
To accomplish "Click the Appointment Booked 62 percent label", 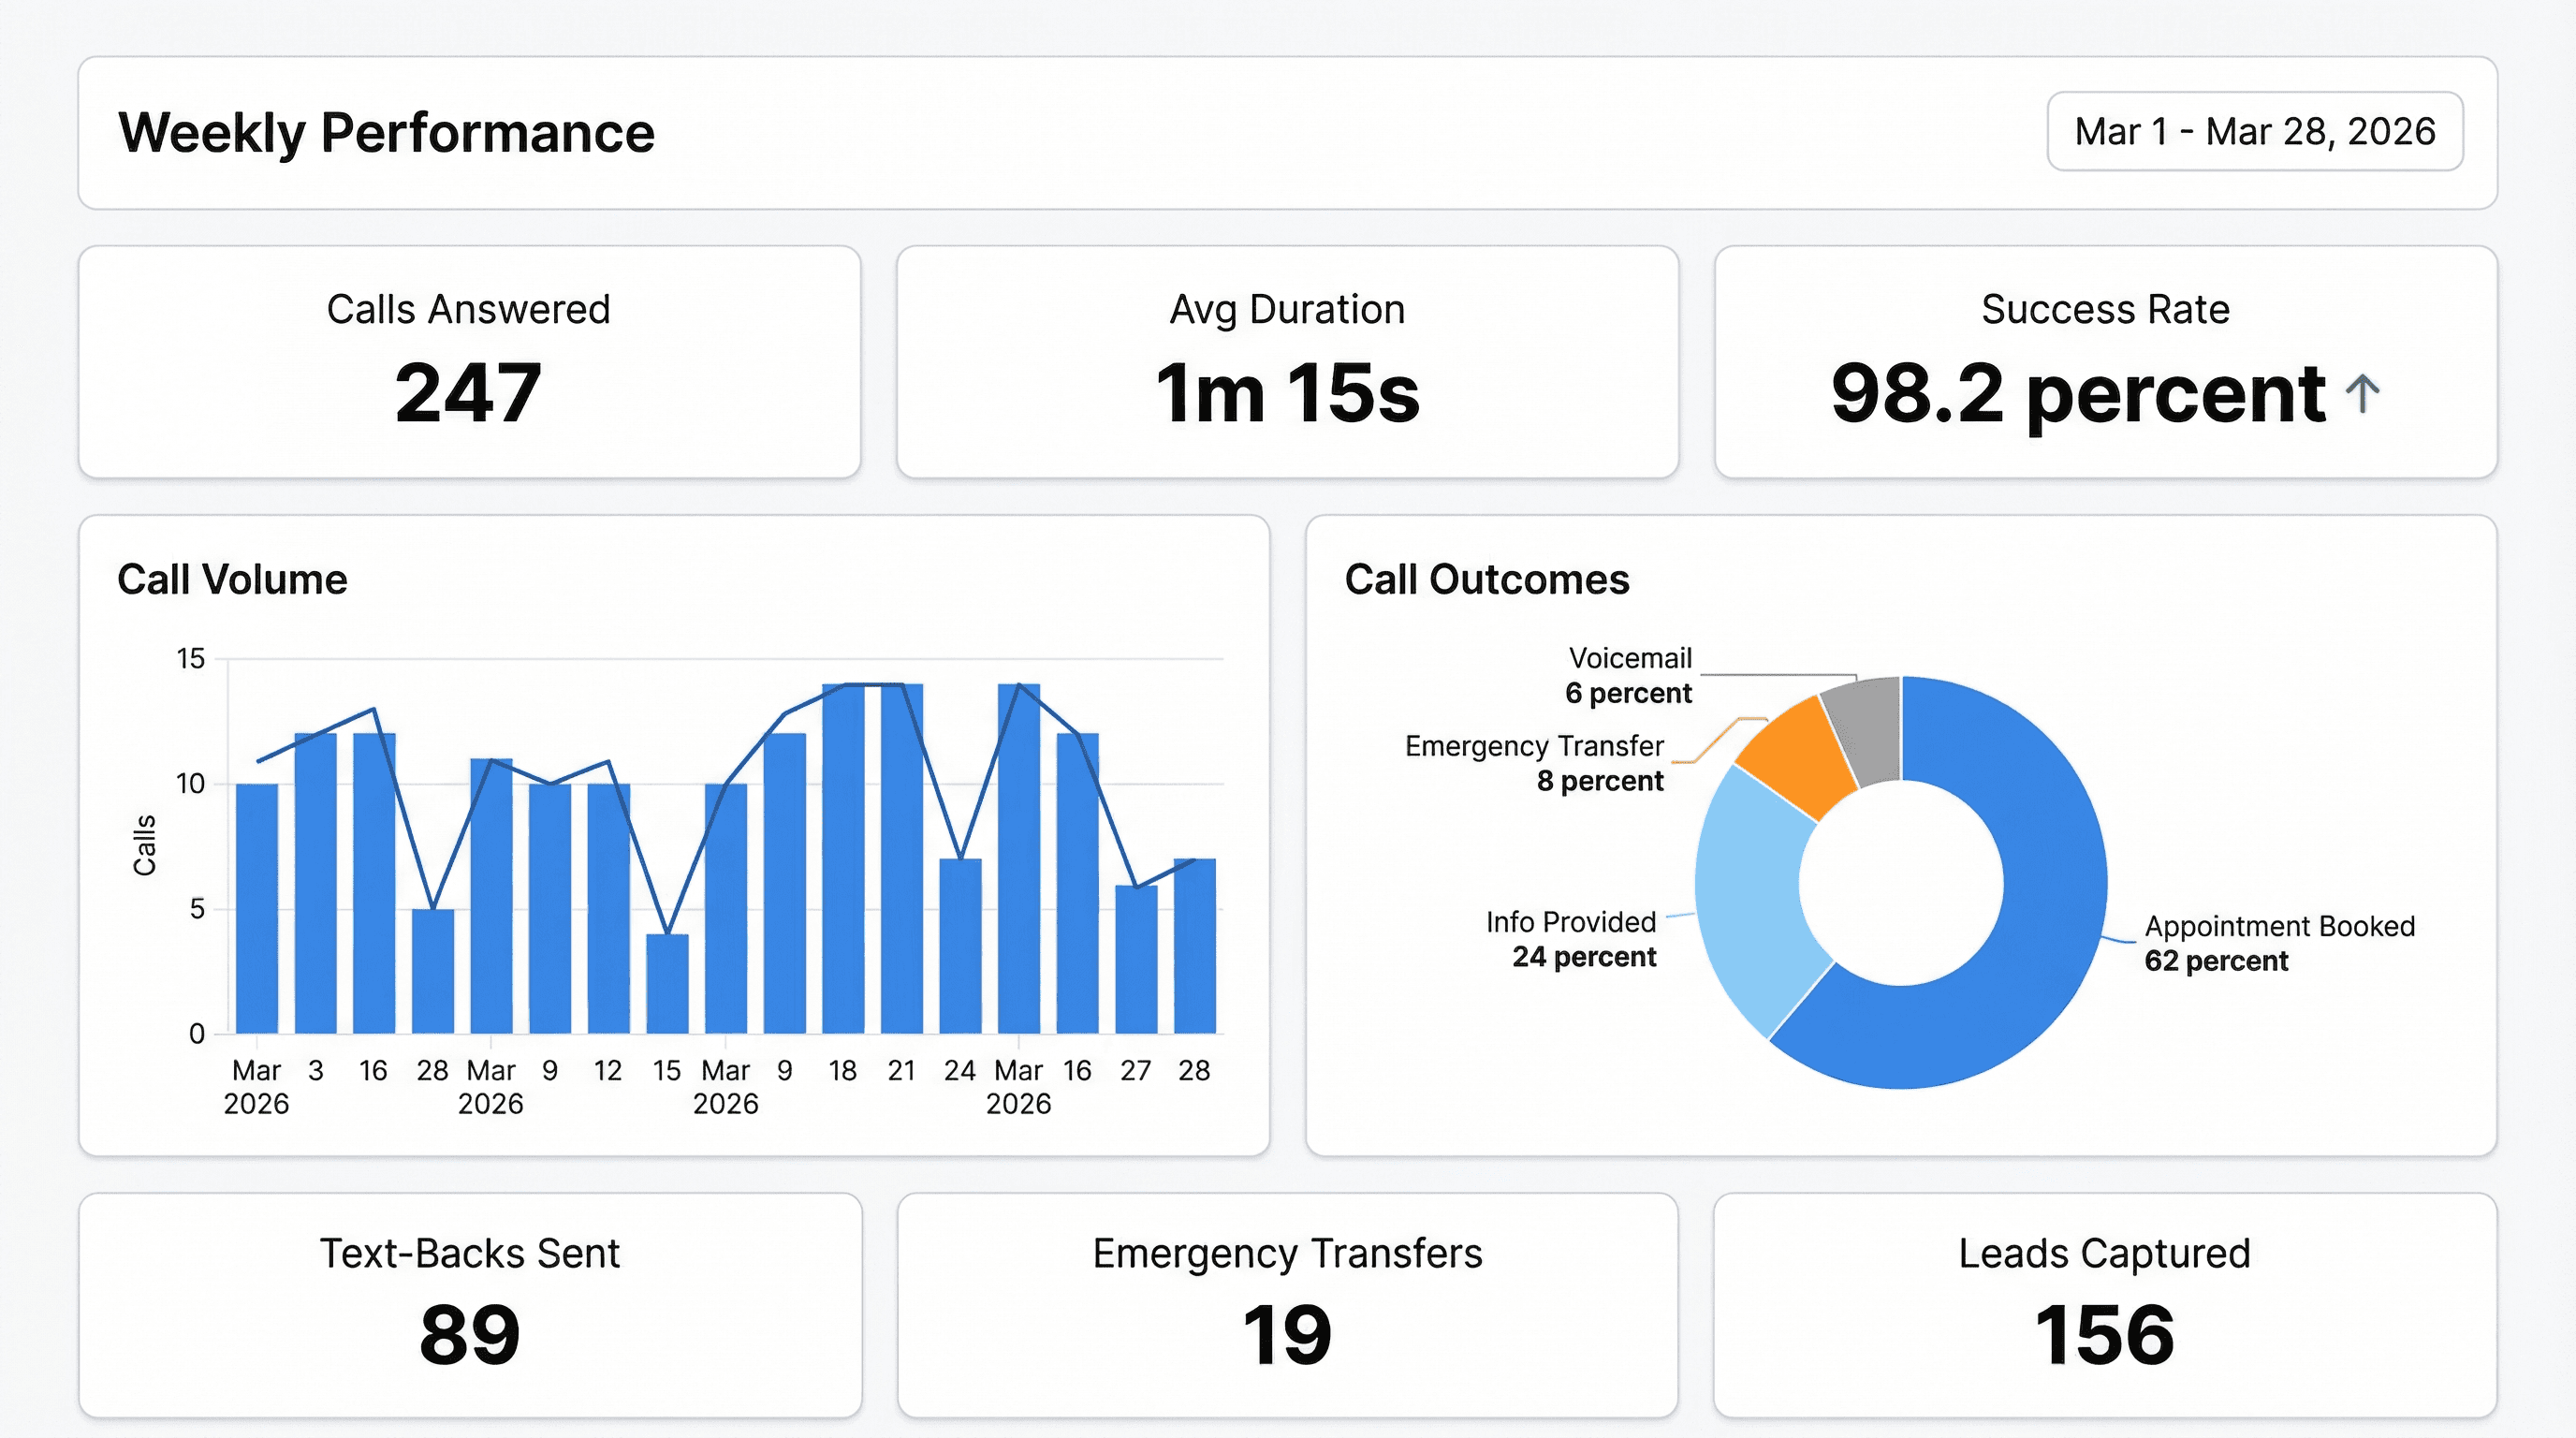I will 2278,943.
